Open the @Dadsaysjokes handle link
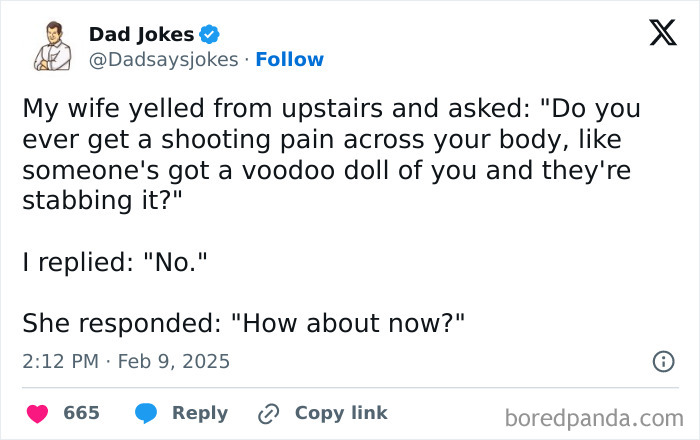This screenshot has width=700, height=440. pos(163,60)
